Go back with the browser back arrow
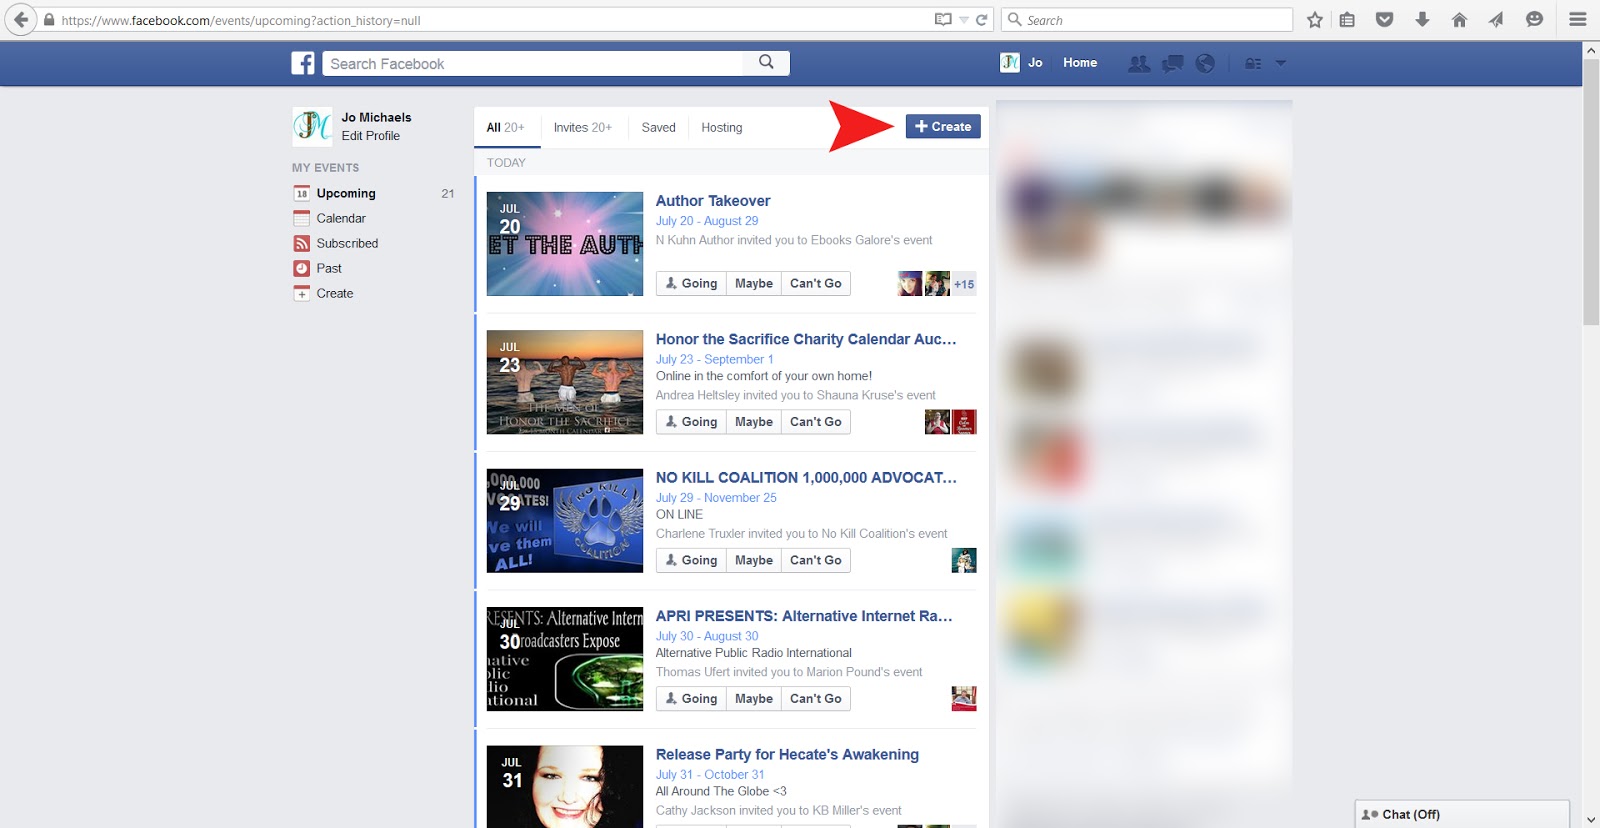 coord(20,19)
